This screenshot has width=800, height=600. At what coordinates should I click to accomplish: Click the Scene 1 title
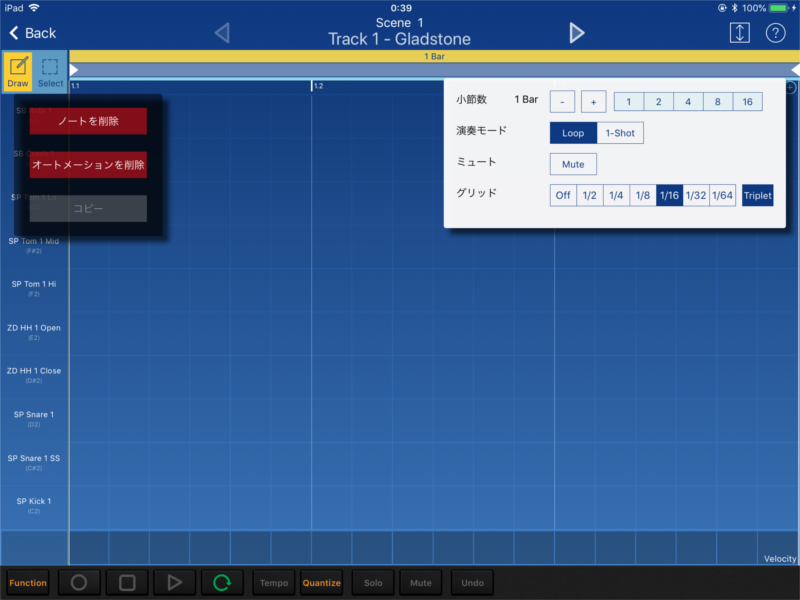pos(399,23)
